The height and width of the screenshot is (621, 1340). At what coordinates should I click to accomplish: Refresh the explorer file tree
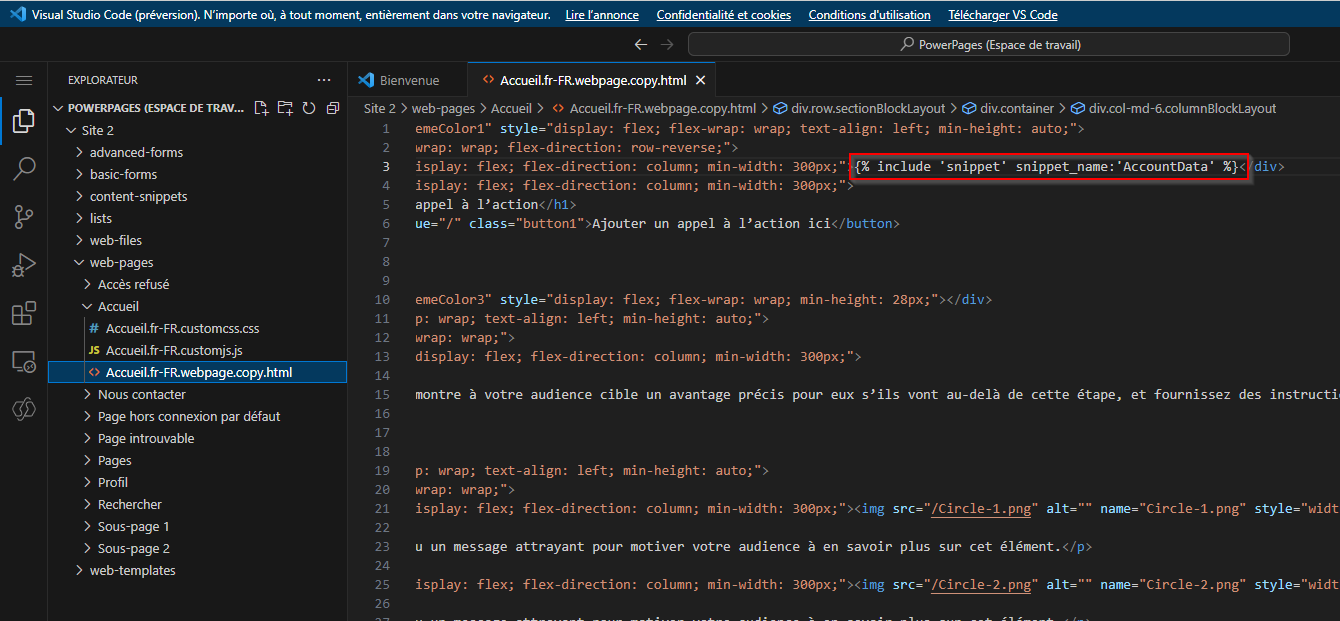(x=309, y=108)
